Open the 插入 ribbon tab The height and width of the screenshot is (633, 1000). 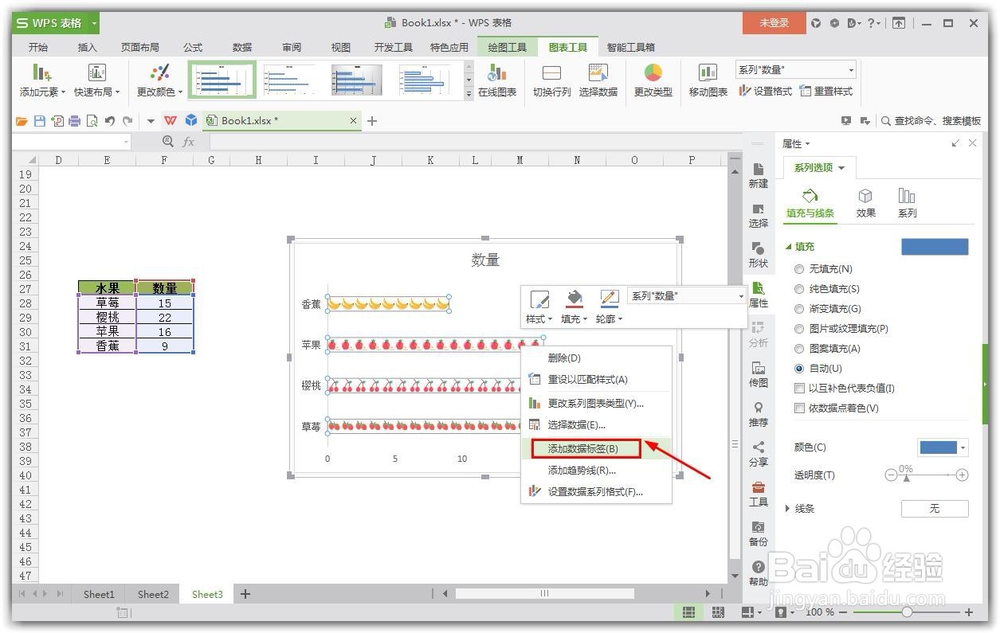(x=87, y=47)
